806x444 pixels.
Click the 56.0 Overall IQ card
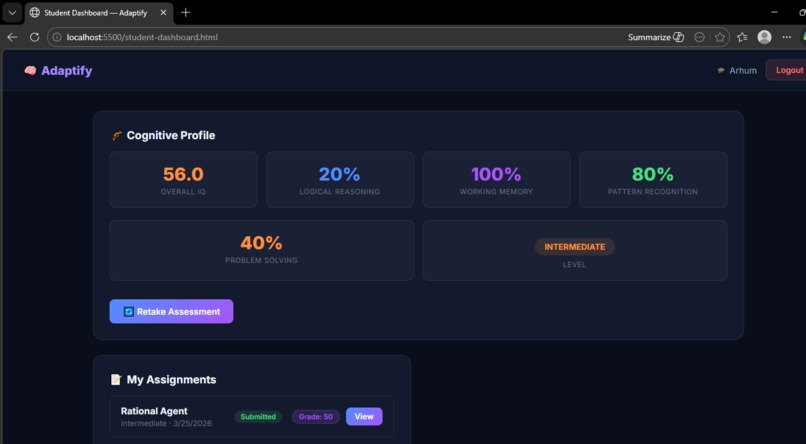(184, 179)
